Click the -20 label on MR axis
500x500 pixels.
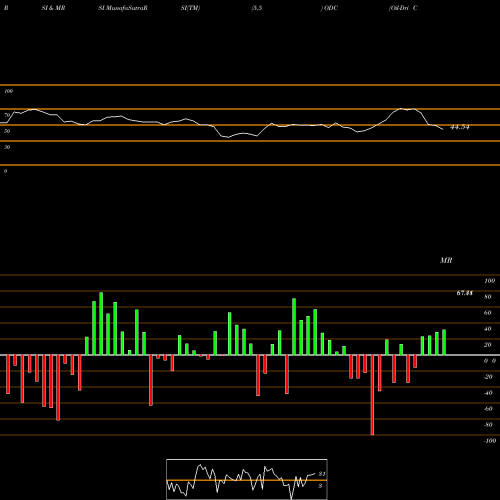pyautogui.click(x=488, y=377)
